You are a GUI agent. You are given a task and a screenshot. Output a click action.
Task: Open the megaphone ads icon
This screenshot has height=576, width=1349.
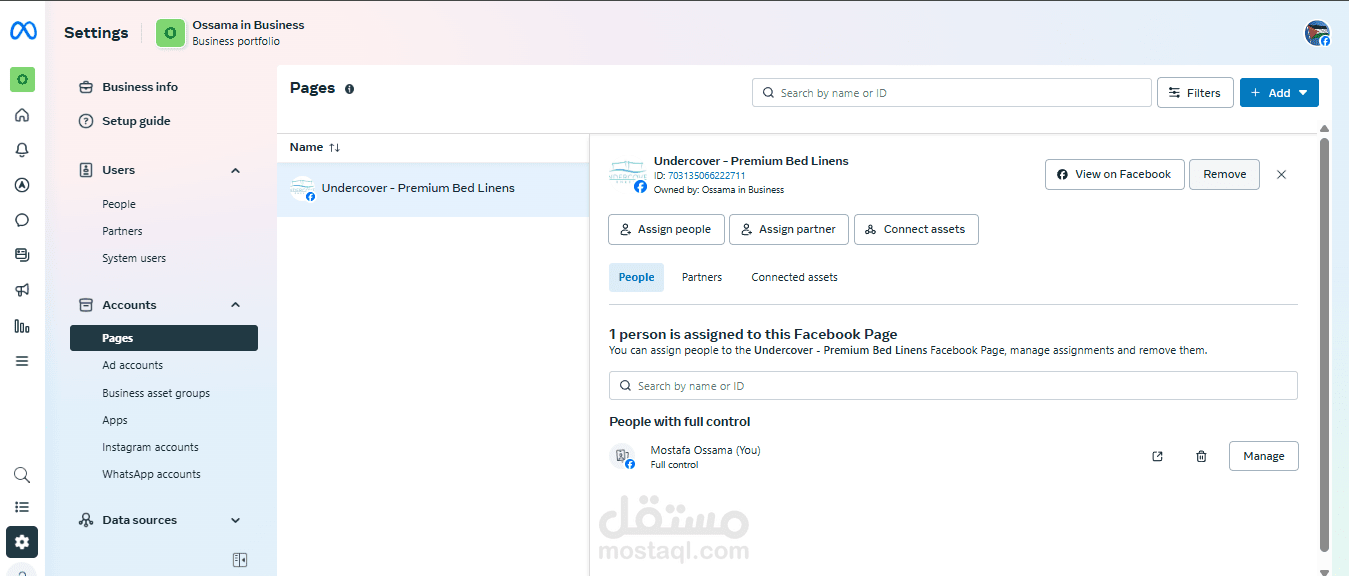[22, 290]
